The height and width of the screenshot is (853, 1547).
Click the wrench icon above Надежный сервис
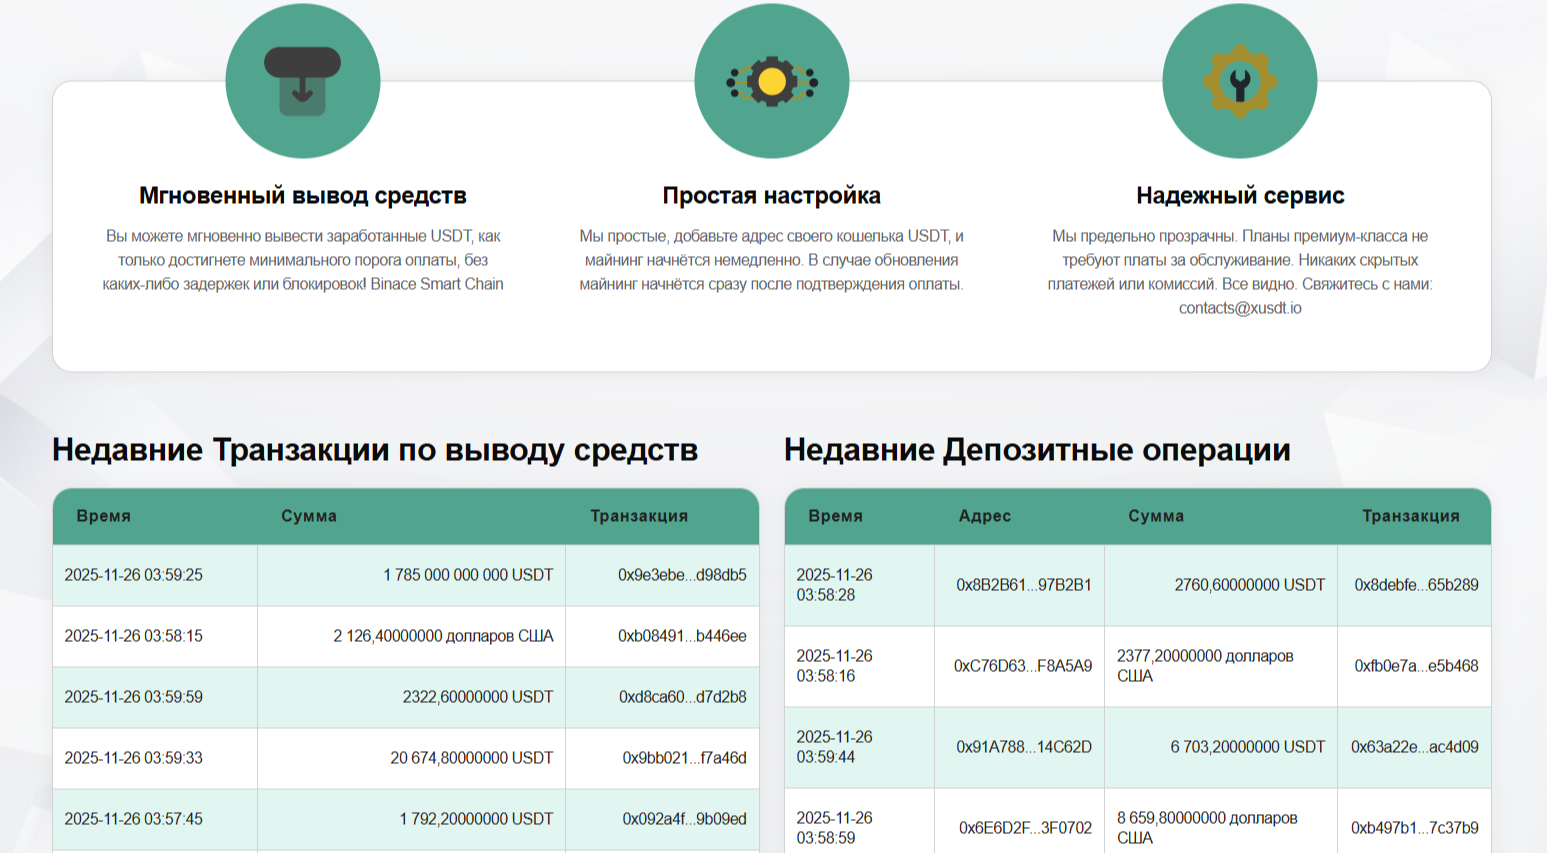point(1240,81)
